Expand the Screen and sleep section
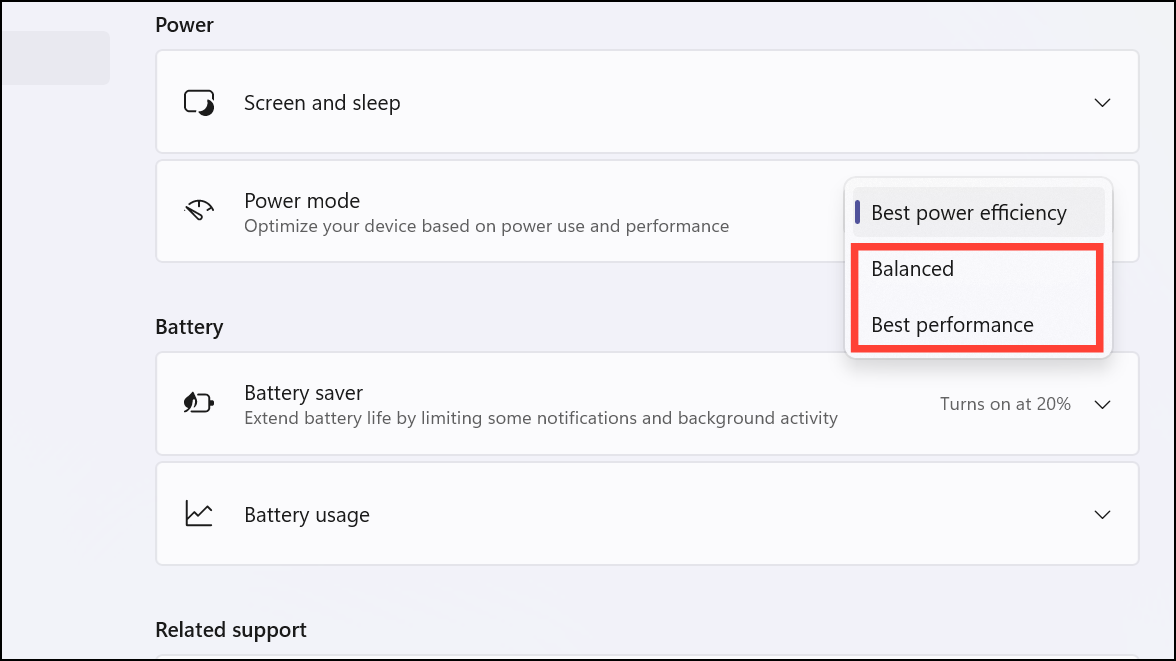 (646, 102)
